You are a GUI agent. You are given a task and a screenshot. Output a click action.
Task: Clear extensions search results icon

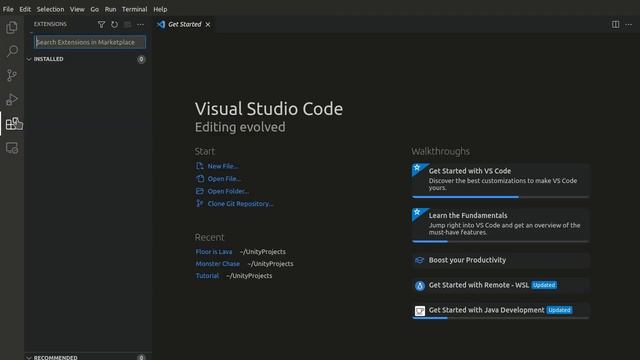point(127,24)
